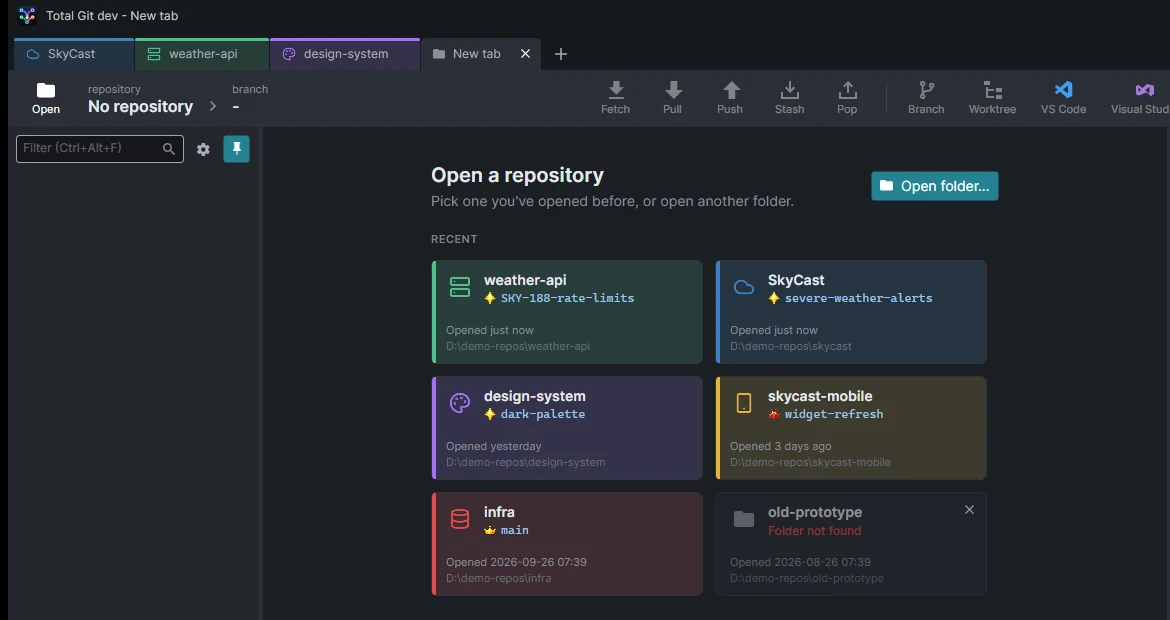
Task: Close the New tab tab
Action: point(525,54)
